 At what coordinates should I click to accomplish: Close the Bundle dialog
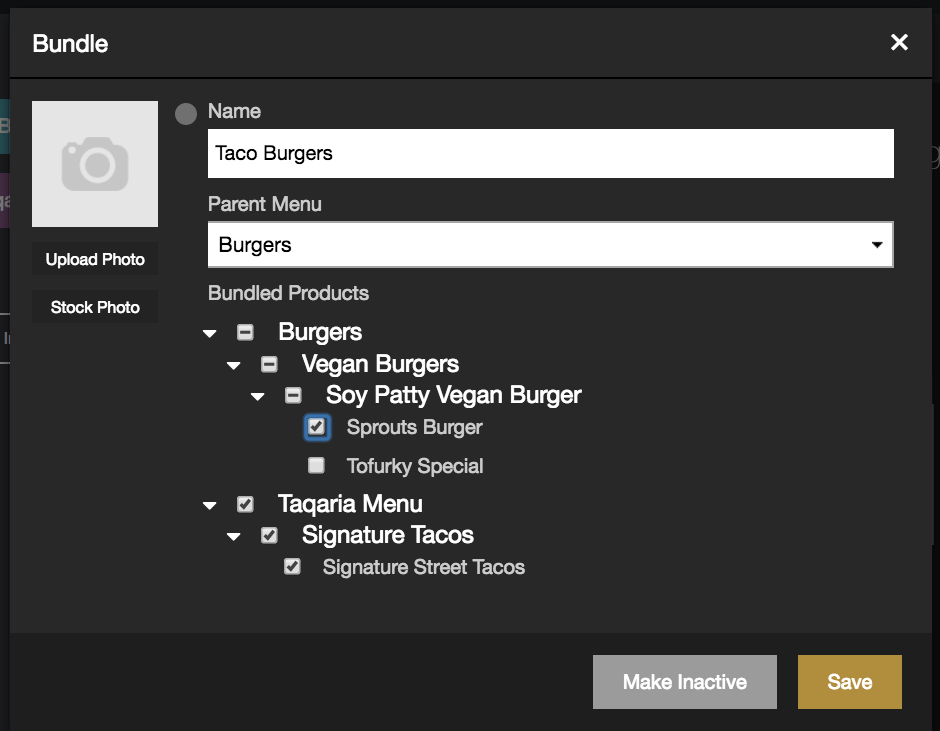click(x=899, y=43)
